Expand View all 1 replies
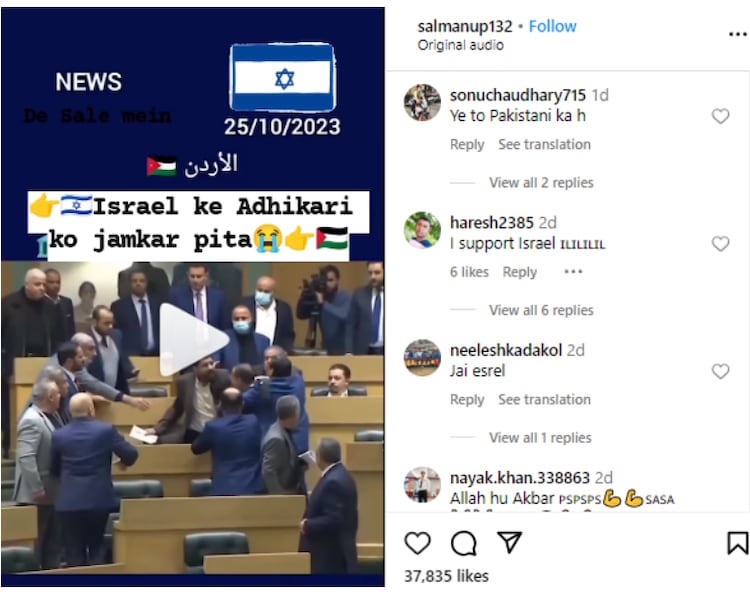750x592 pixels. [x=540, y=438]
